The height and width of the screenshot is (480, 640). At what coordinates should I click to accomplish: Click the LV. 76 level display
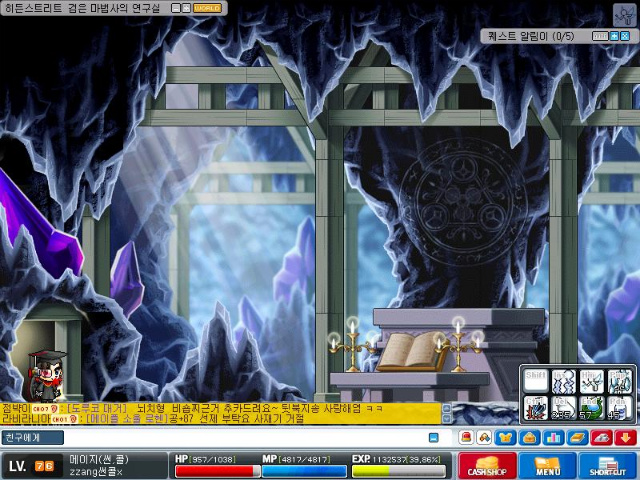click(x=32, y=466)
